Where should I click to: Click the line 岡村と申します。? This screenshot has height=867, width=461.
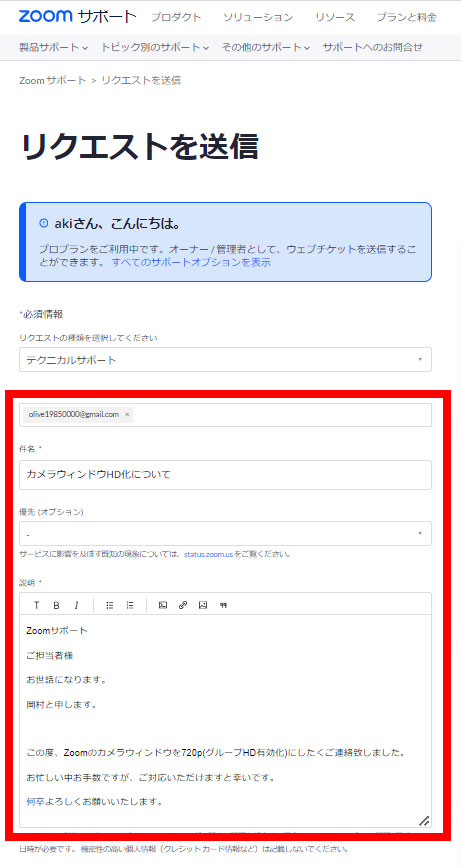(x=62, y=705)
